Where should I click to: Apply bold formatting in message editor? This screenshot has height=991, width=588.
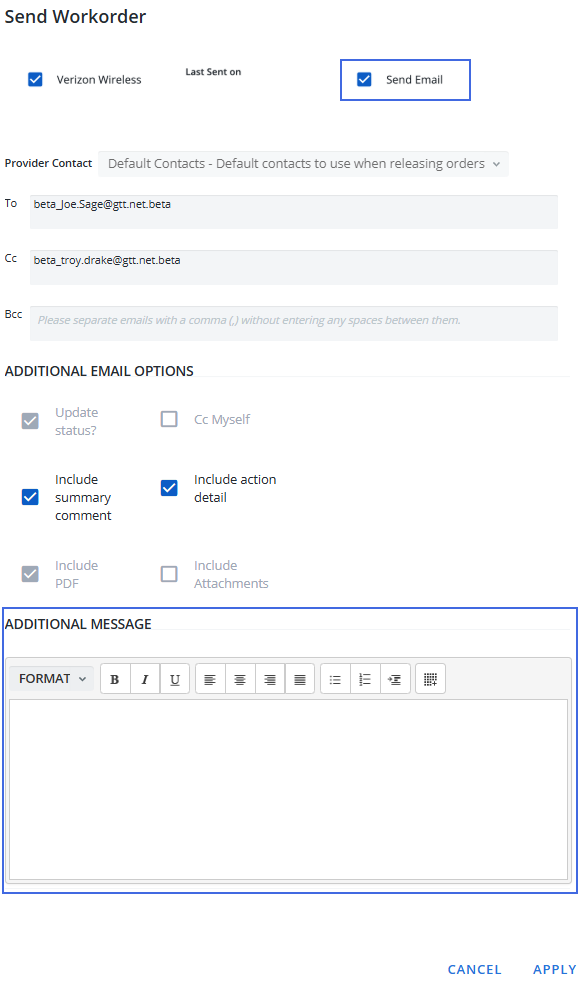click(115, 679)
